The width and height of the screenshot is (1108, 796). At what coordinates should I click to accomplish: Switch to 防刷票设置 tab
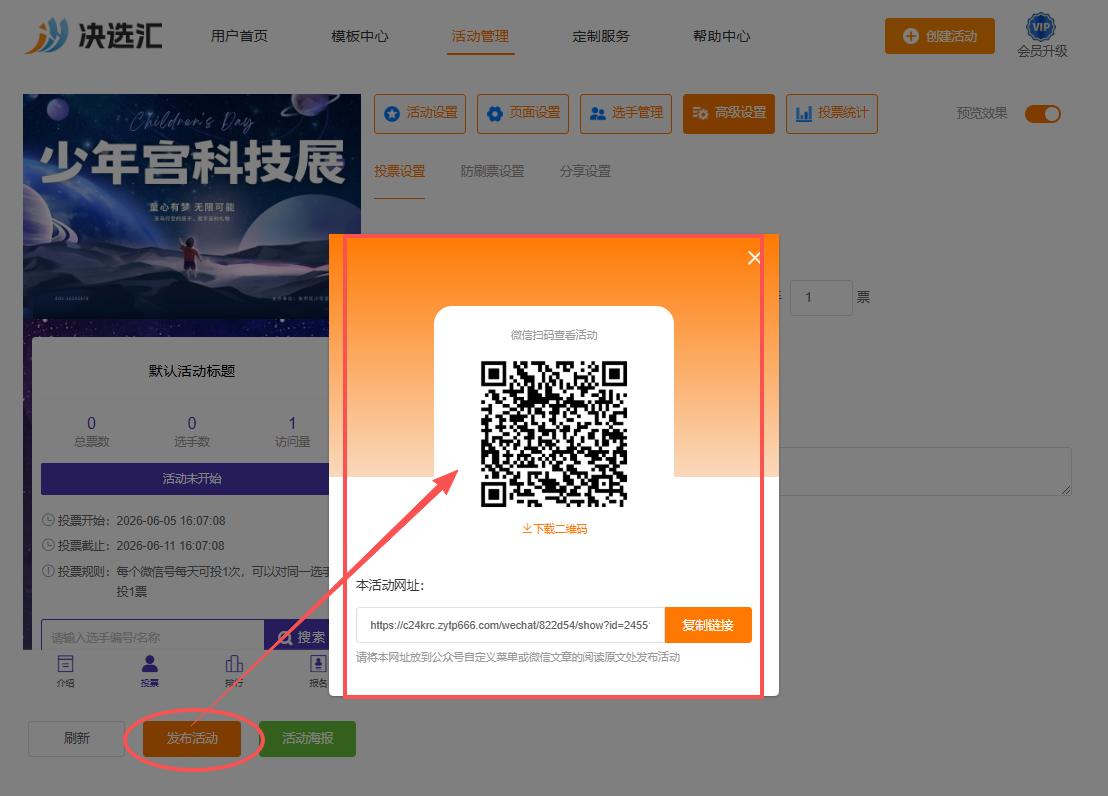pos(493,171)
